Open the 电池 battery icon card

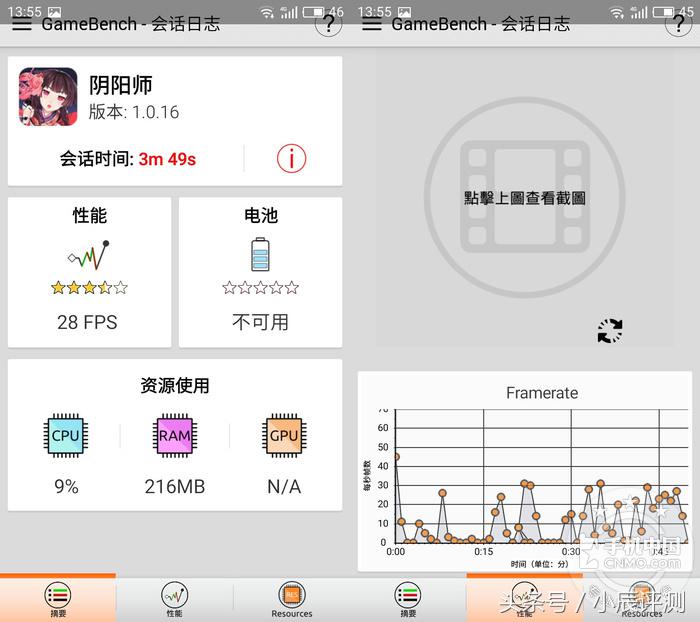tap(260, 255)
